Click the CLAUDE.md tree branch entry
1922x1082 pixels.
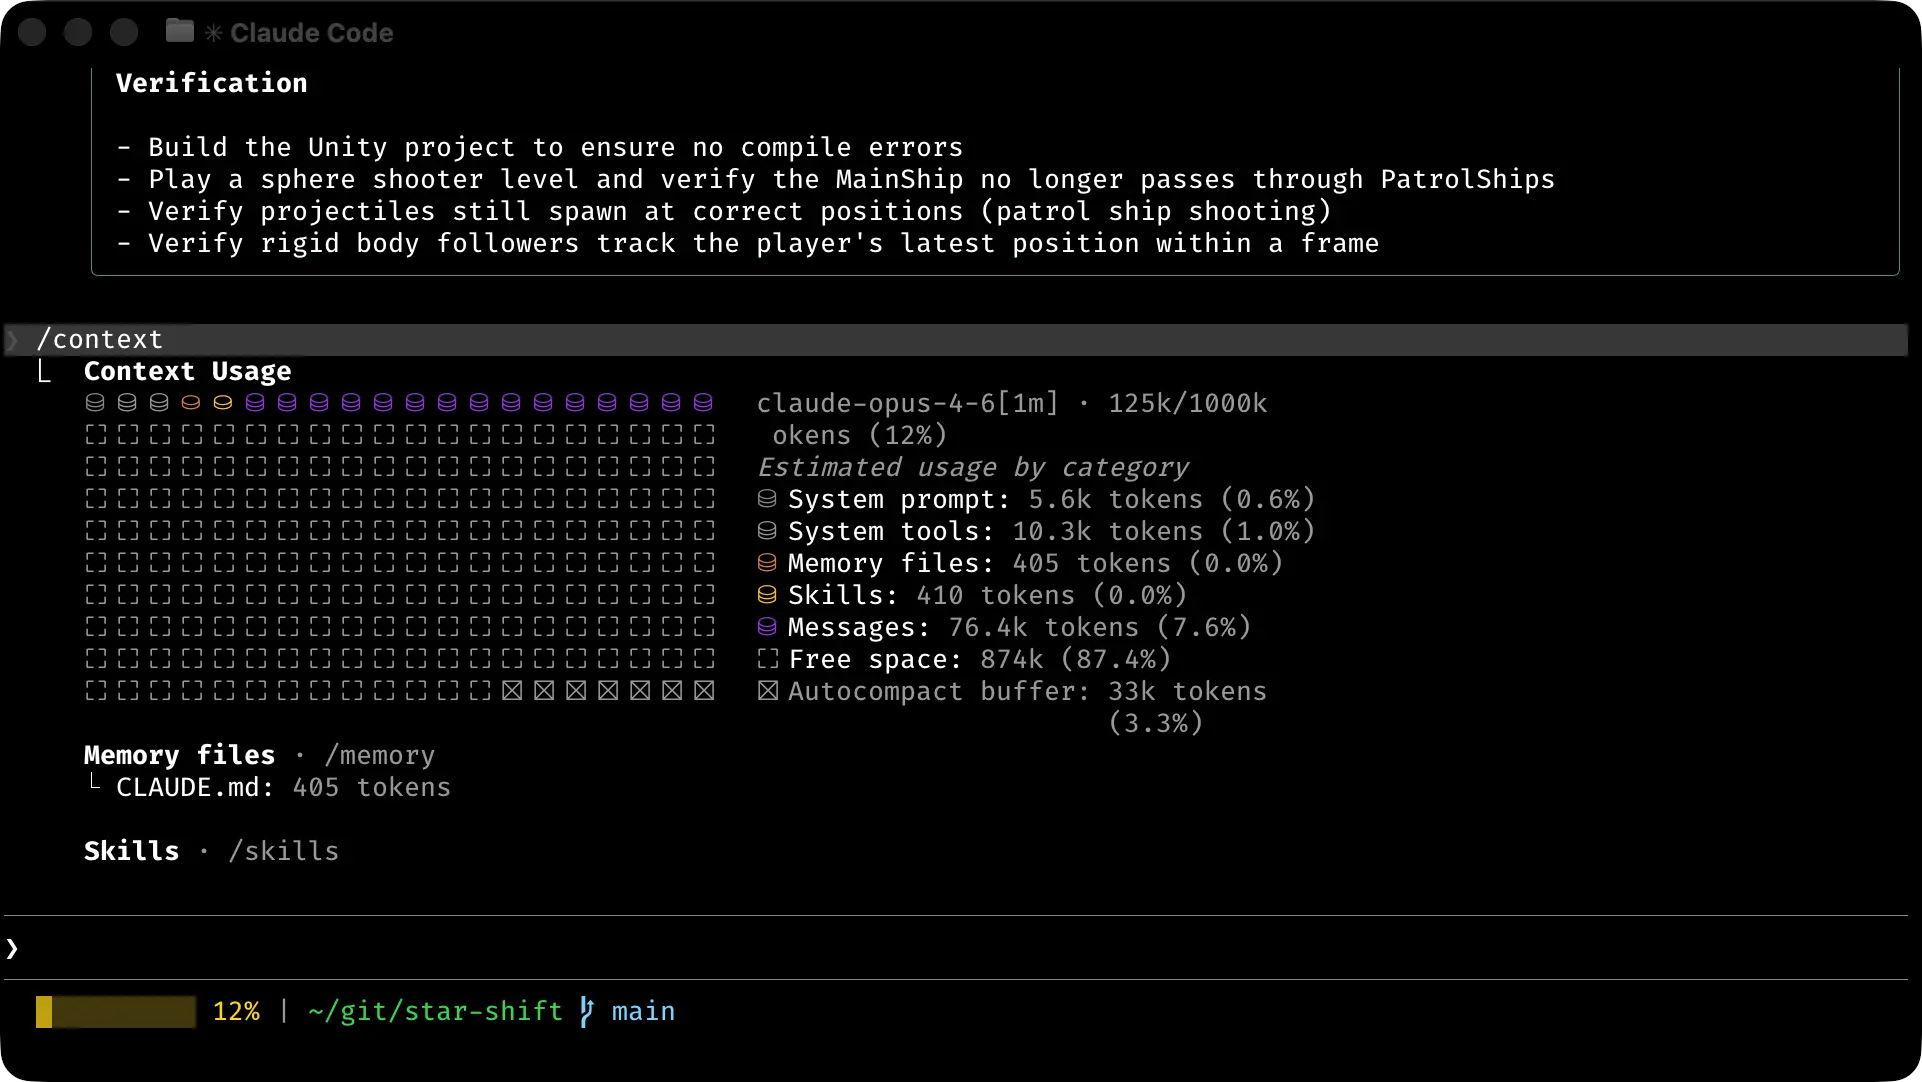point(193,787)
